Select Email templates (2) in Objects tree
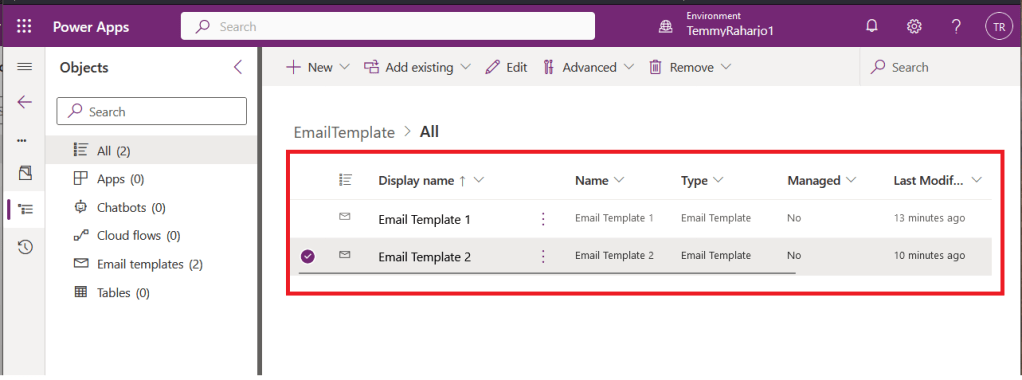Screen dimensions: 1022x380 [x=151, y=264]
